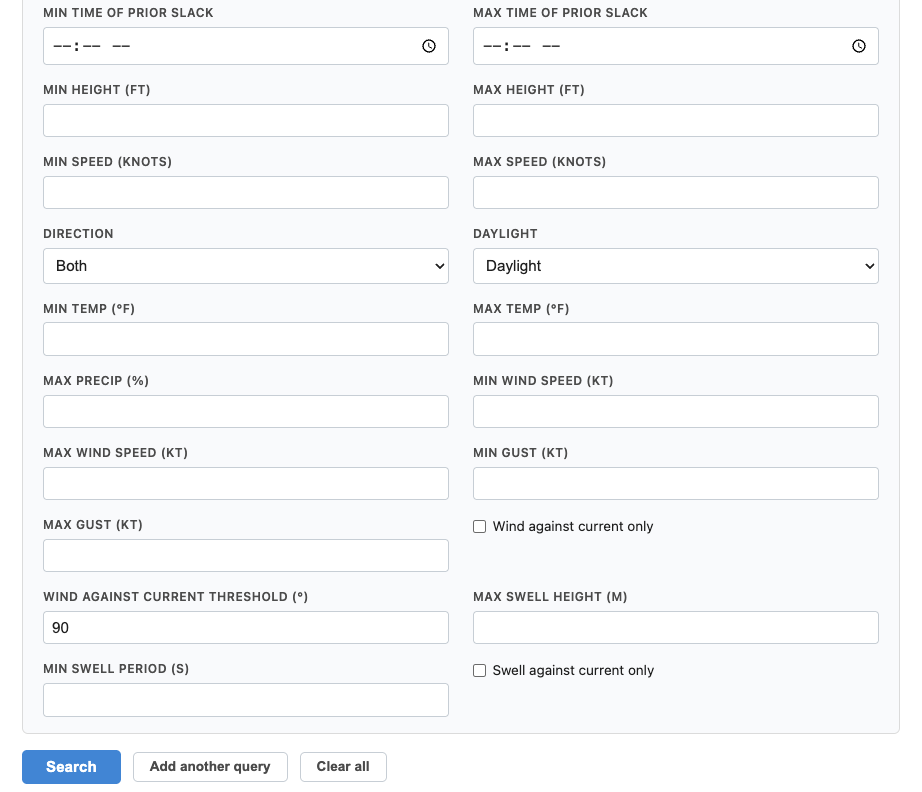Image resolution: width=922 pixels, height=792 pixels.
Task: Focus the Max Precip (%) field
Action: click(246, 411)
